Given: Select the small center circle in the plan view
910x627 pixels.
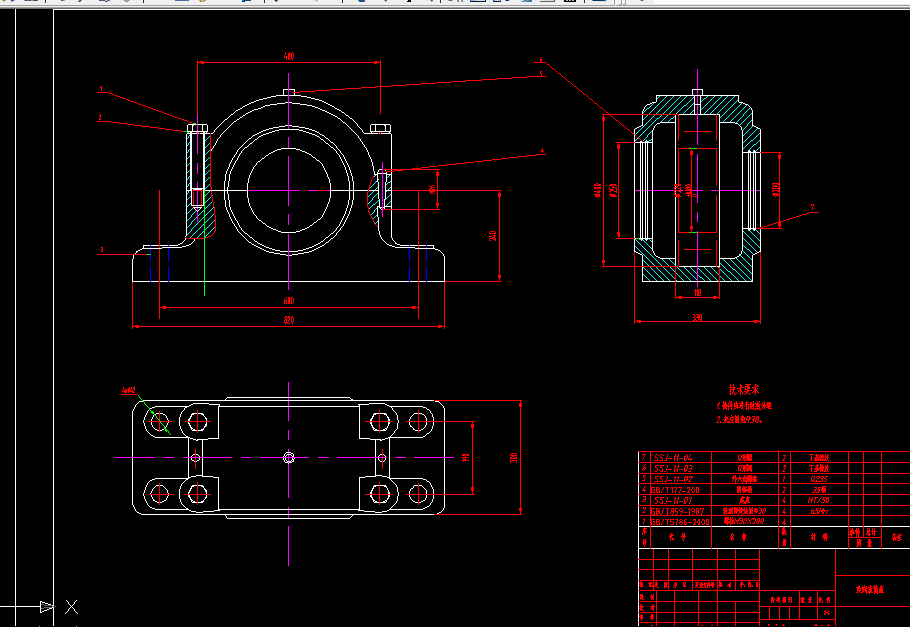Looking at the screenshot, I should pos(288,458).
